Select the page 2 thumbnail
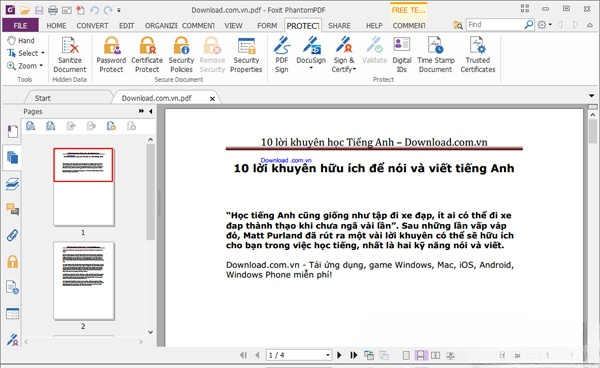600x368 pixels. pos(83,280)
